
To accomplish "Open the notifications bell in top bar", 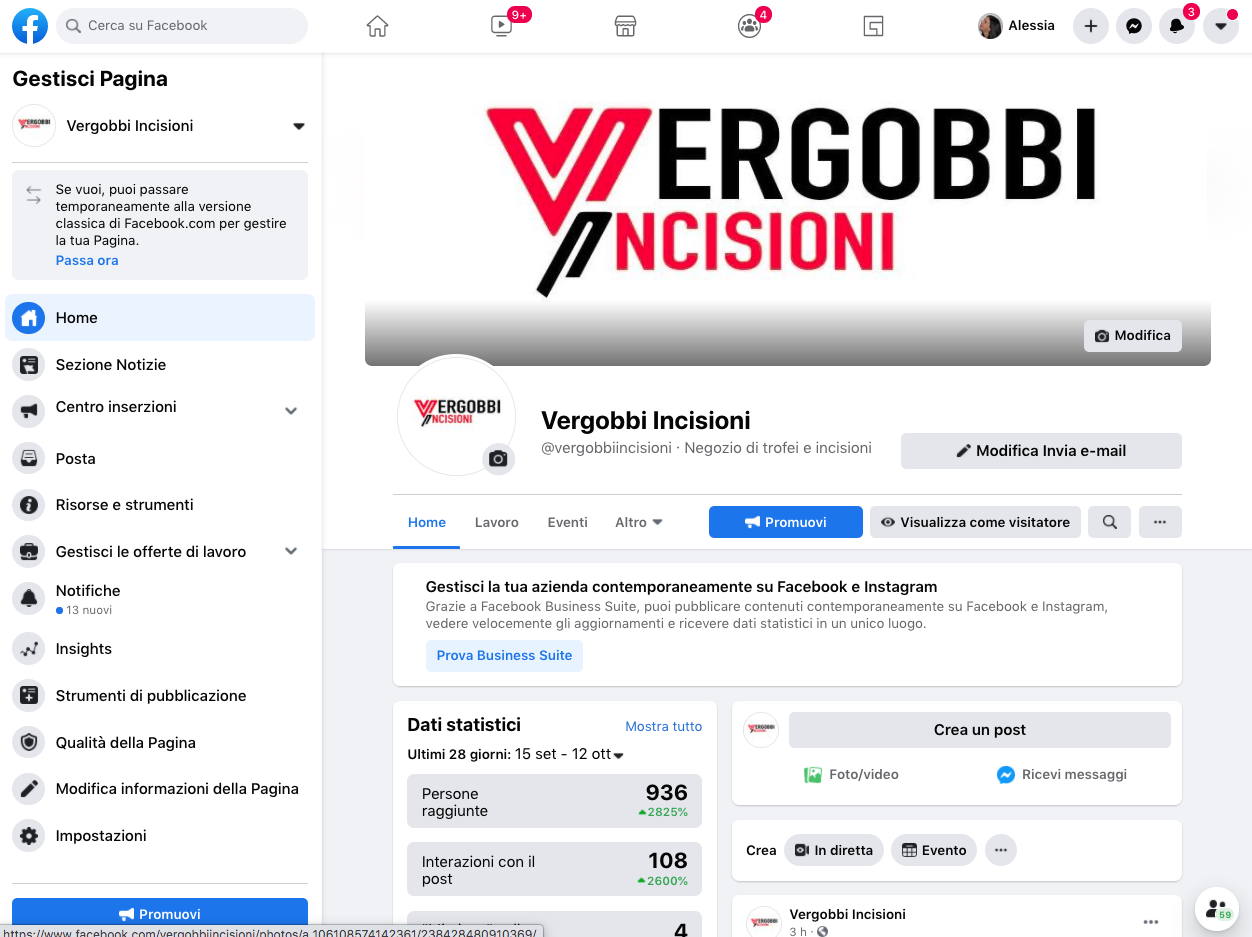I will (1177, 26).
